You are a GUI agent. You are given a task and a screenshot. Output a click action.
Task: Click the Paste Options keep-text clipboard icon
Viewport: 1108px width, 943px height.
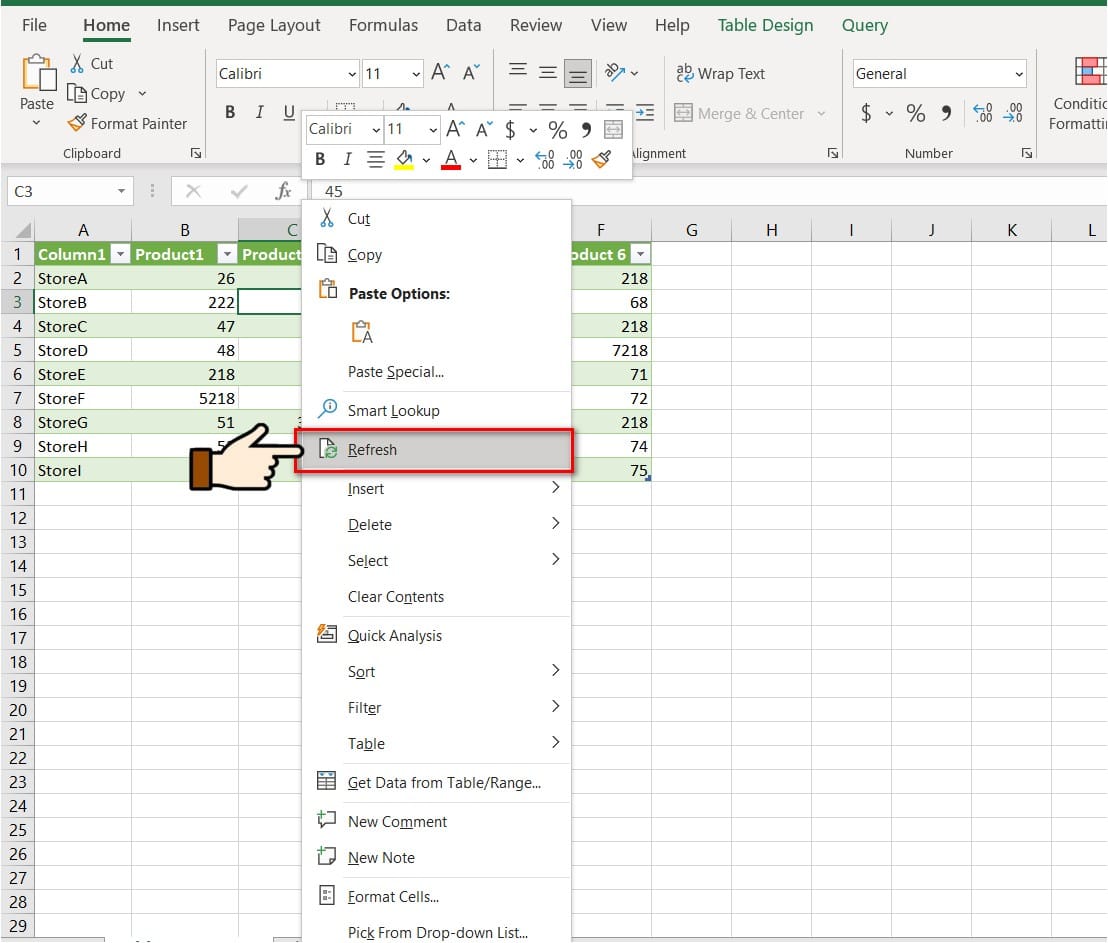[362, 332]
